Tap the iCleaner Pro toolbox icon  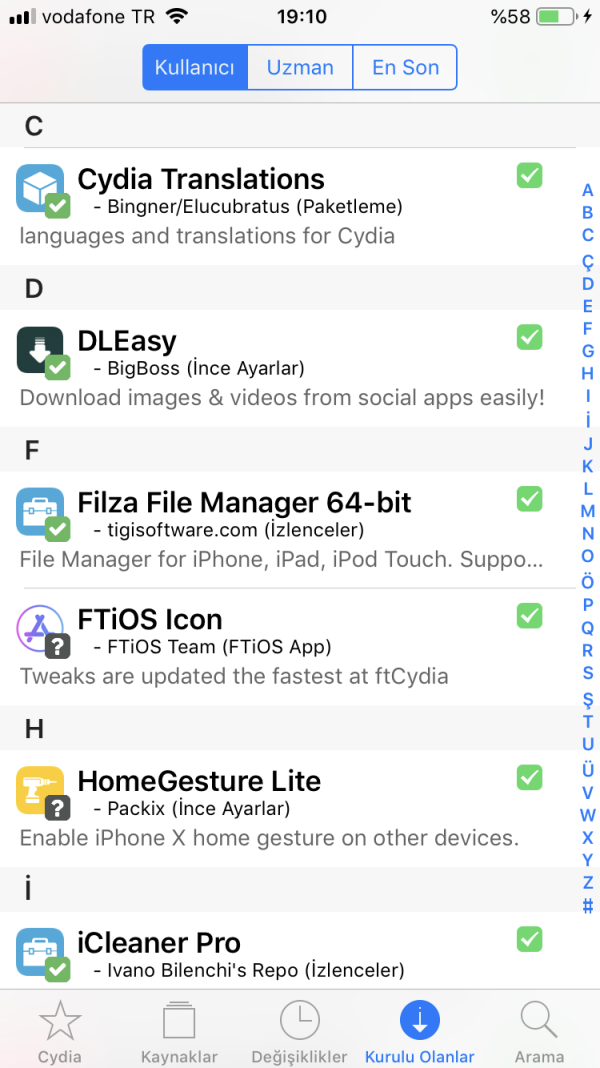coord(41,952)
